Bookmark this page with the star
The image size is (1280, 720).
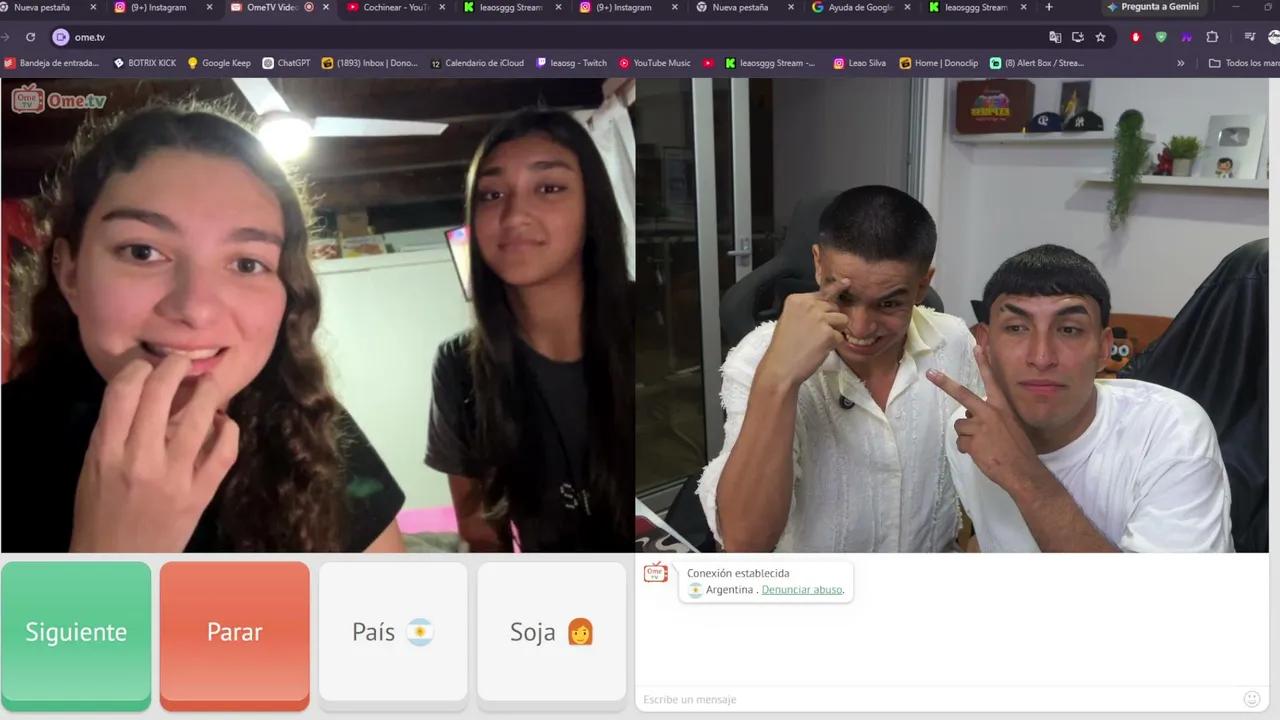click(1101, 37)
